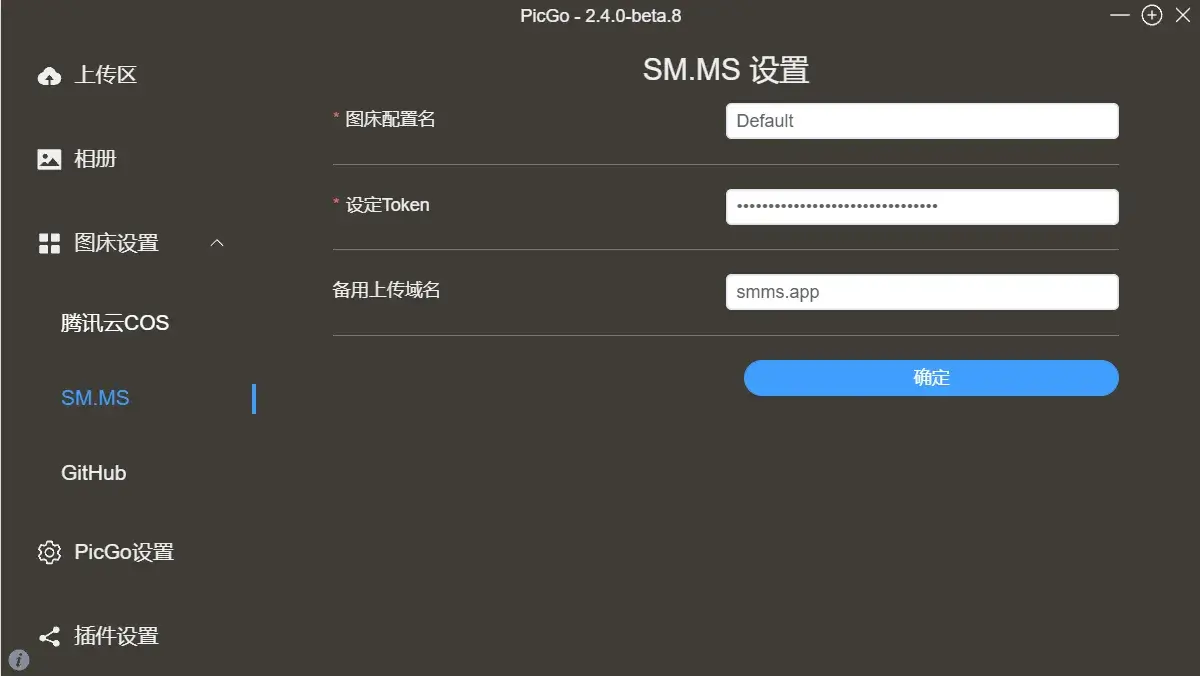Viewport: 1200px width, 676px height.
Task: Focus the 设定Token password field
Action: coord(922,207)
